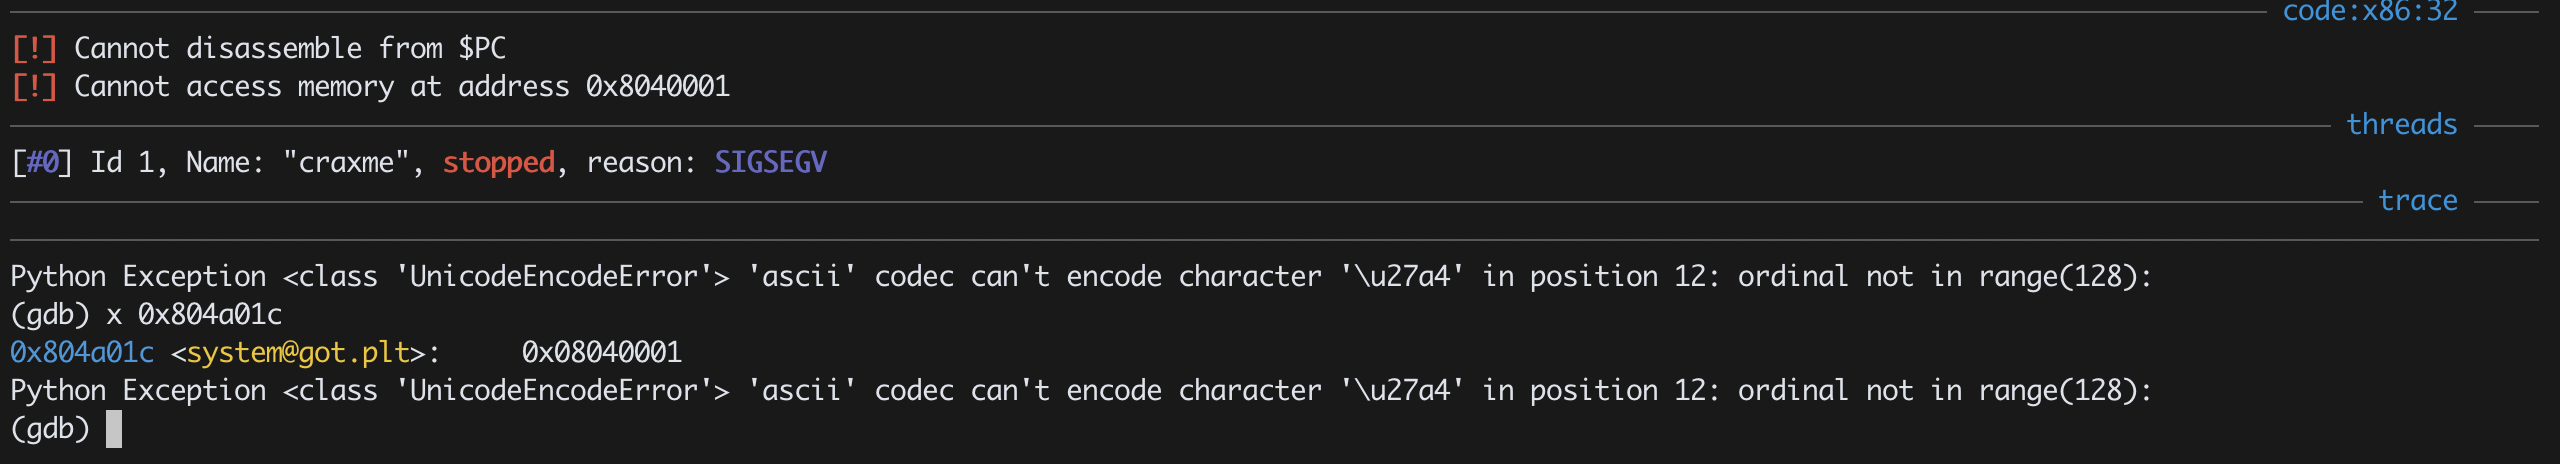
Task: Click the SIGSEGV signal reason text
Action: coord(770,162)
